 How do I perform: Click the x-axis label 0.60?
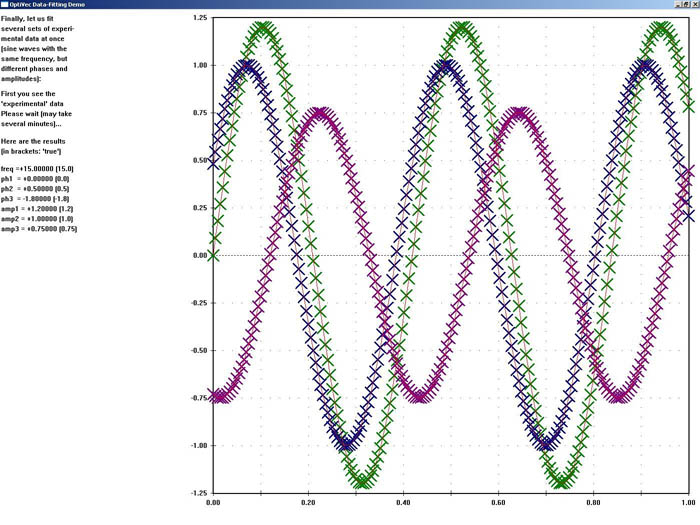point(498,503)
